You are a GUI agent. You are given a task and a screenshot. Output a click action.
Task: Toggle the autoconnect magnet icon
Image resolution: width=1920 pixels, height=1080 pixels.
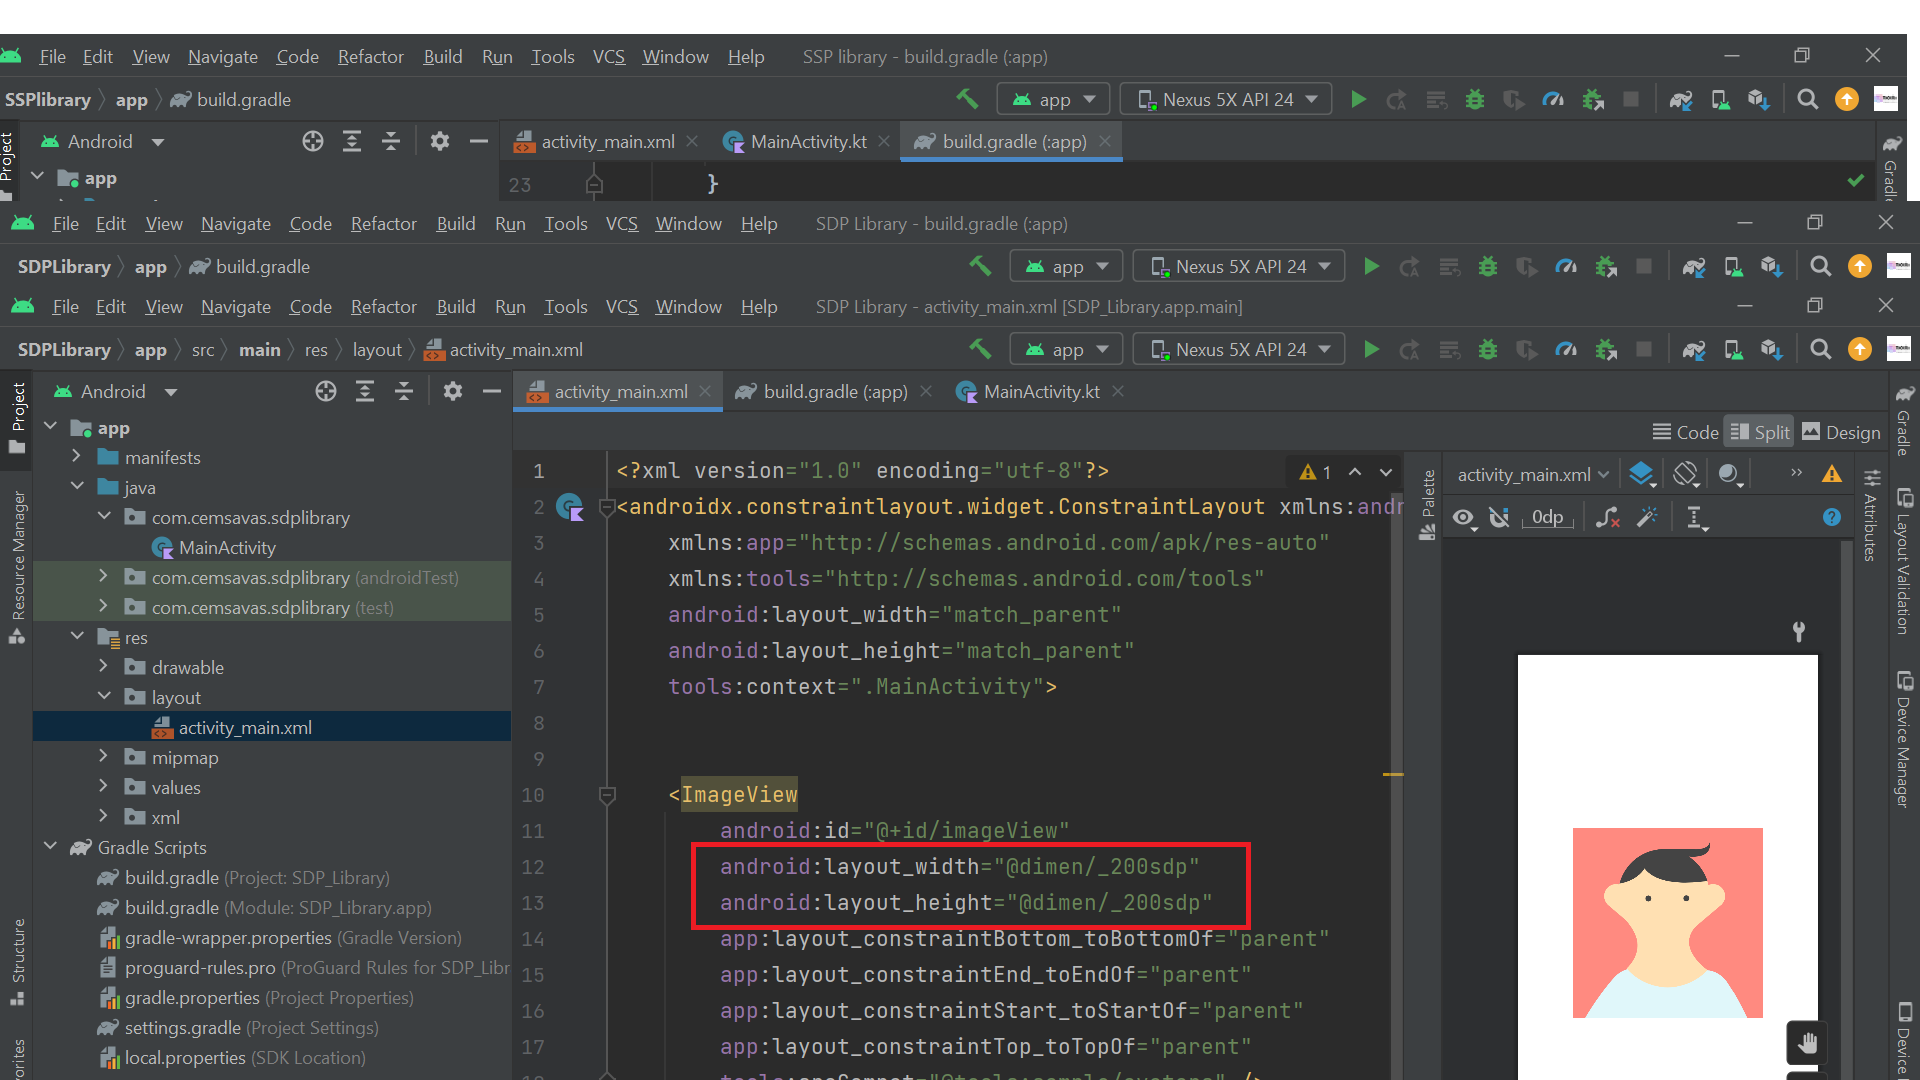coord(1499,517)
